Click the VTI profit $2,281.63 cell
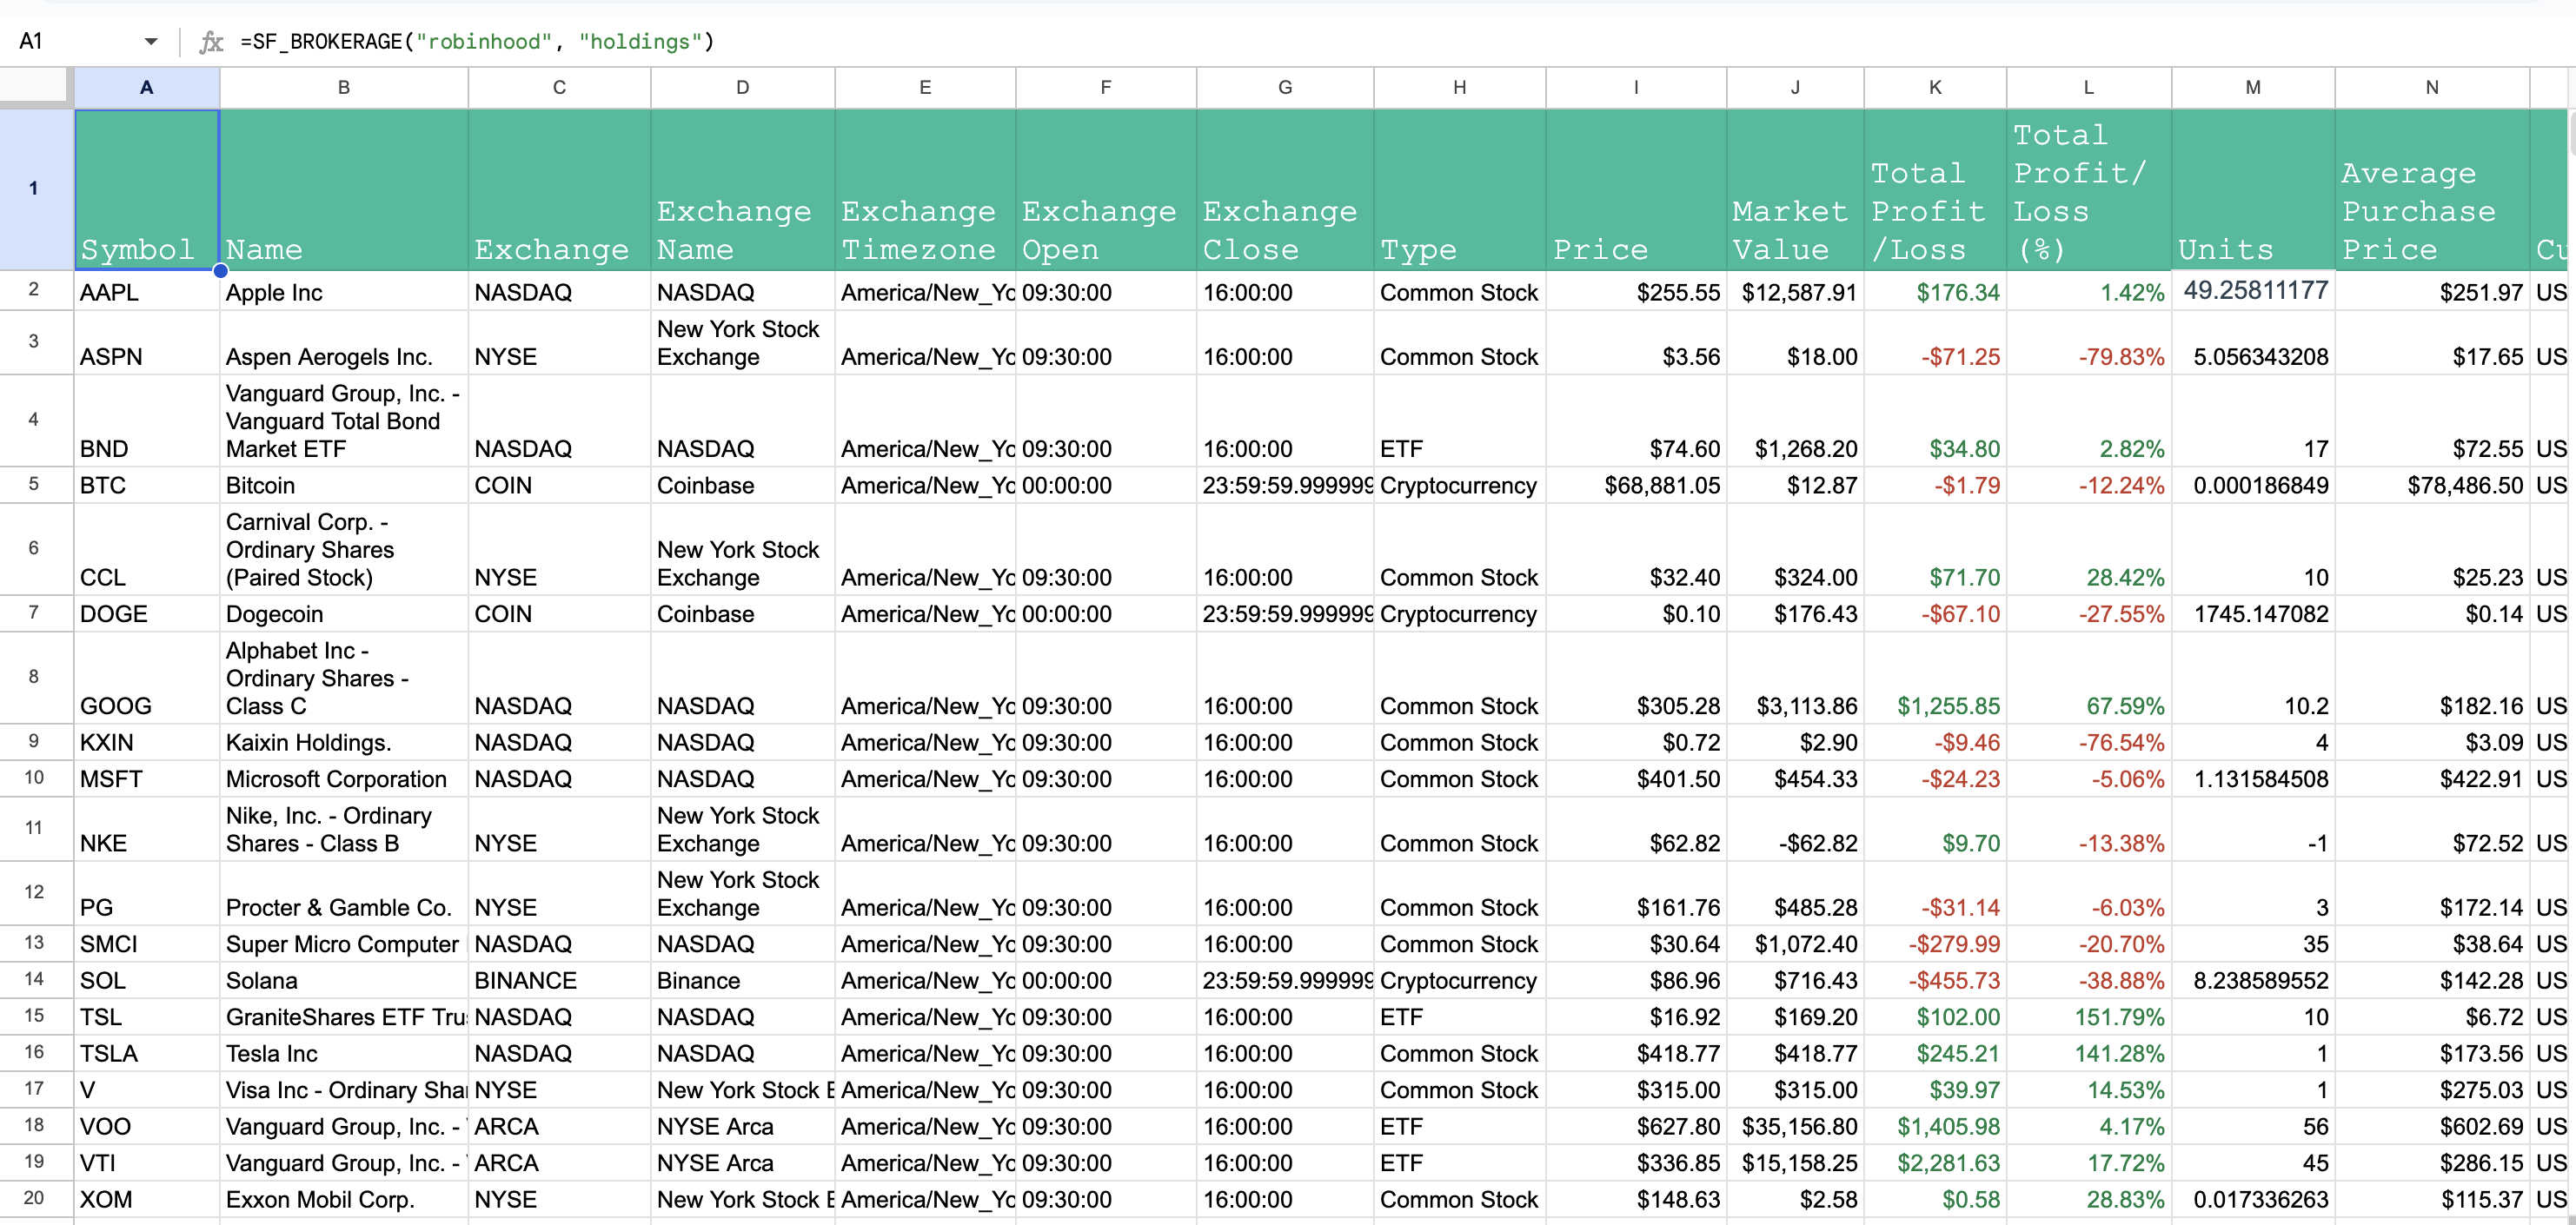The height and width of the screenshot is (1225, 2576). click(1935, 1163)
